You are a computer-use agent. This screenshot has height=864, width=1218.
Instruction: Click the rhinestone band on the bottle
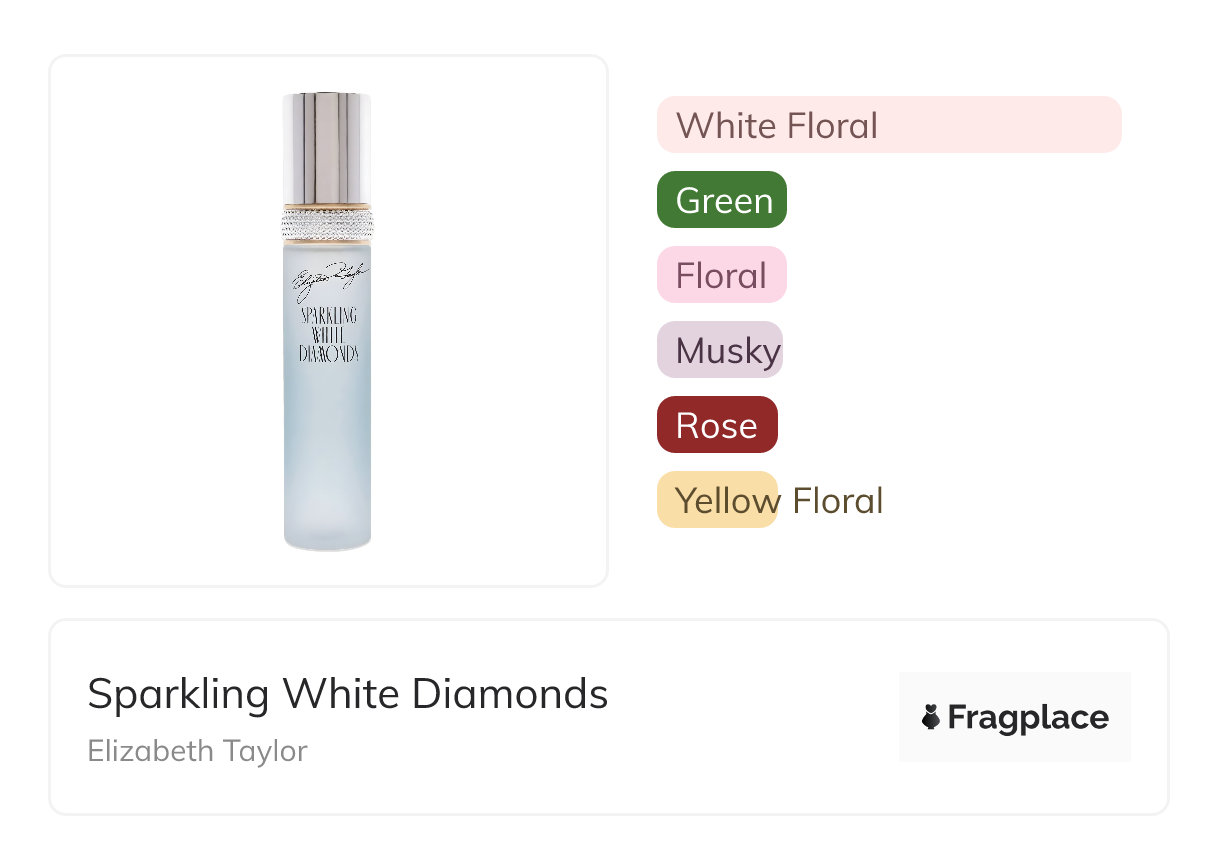click(x=327, y=223)
